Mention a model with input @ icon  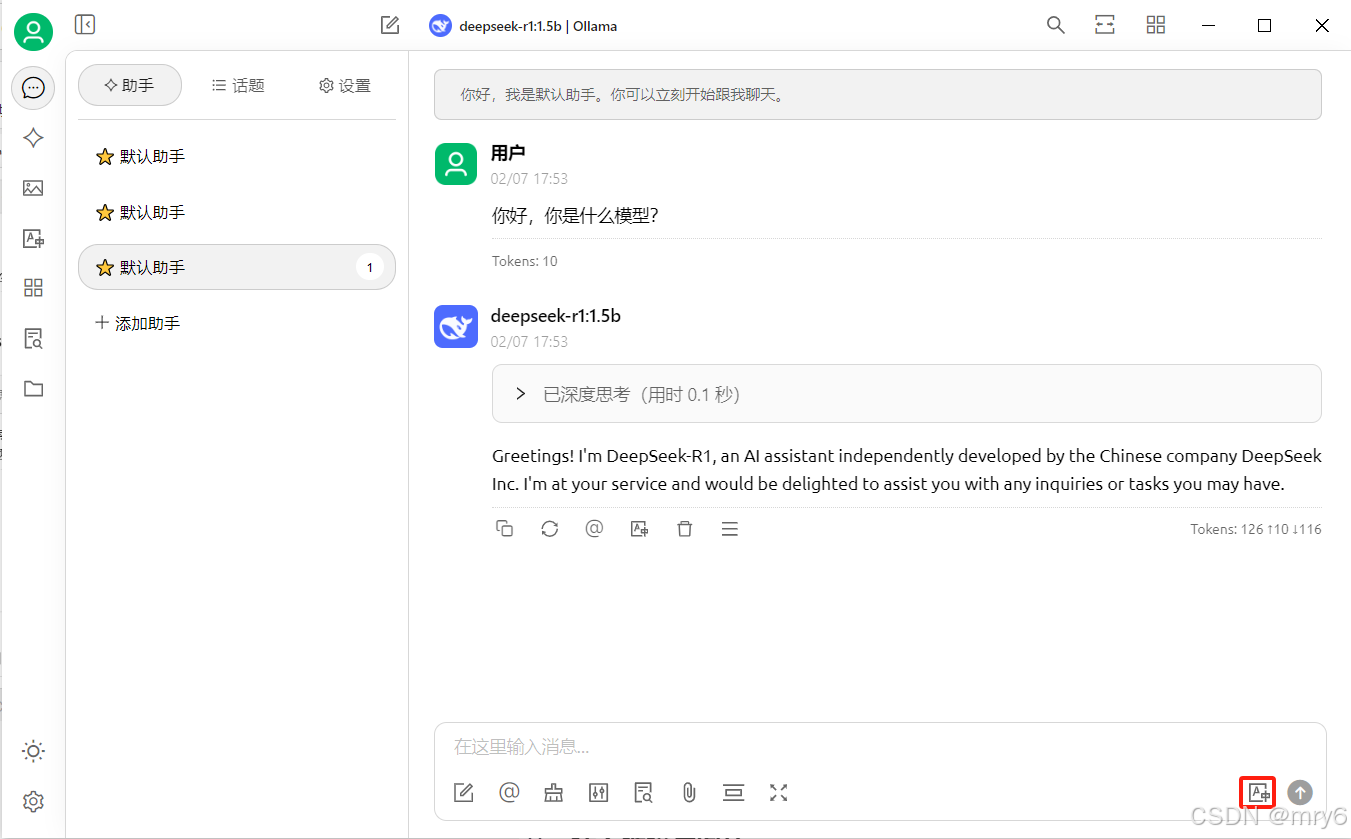click(509, 793)
